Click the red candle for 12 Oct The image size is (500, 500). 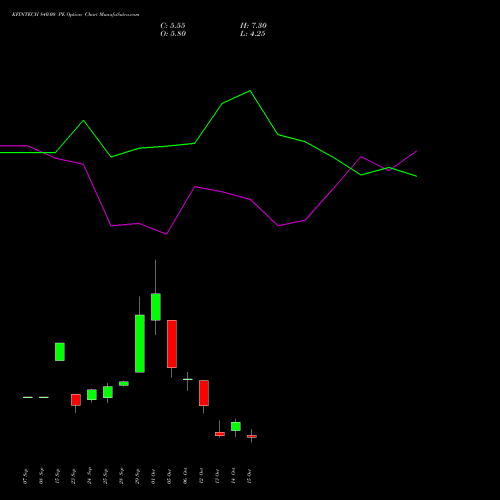pyautogui.click(x=204, y=393)
